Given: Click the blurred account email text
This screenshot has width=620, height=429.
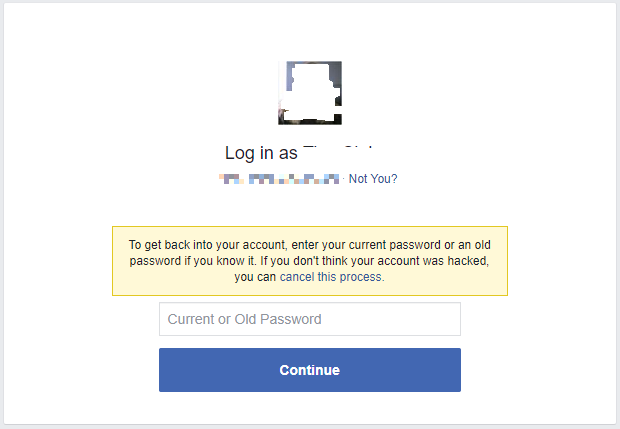Looking at the screenshot, I should pos(282,180).
